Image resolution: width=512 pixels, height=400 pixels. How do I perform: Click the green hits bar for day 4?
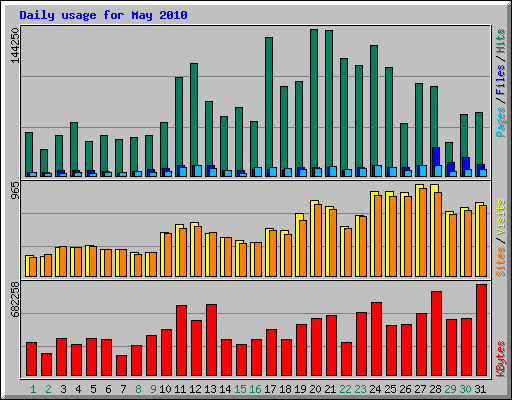click(74, 147)
